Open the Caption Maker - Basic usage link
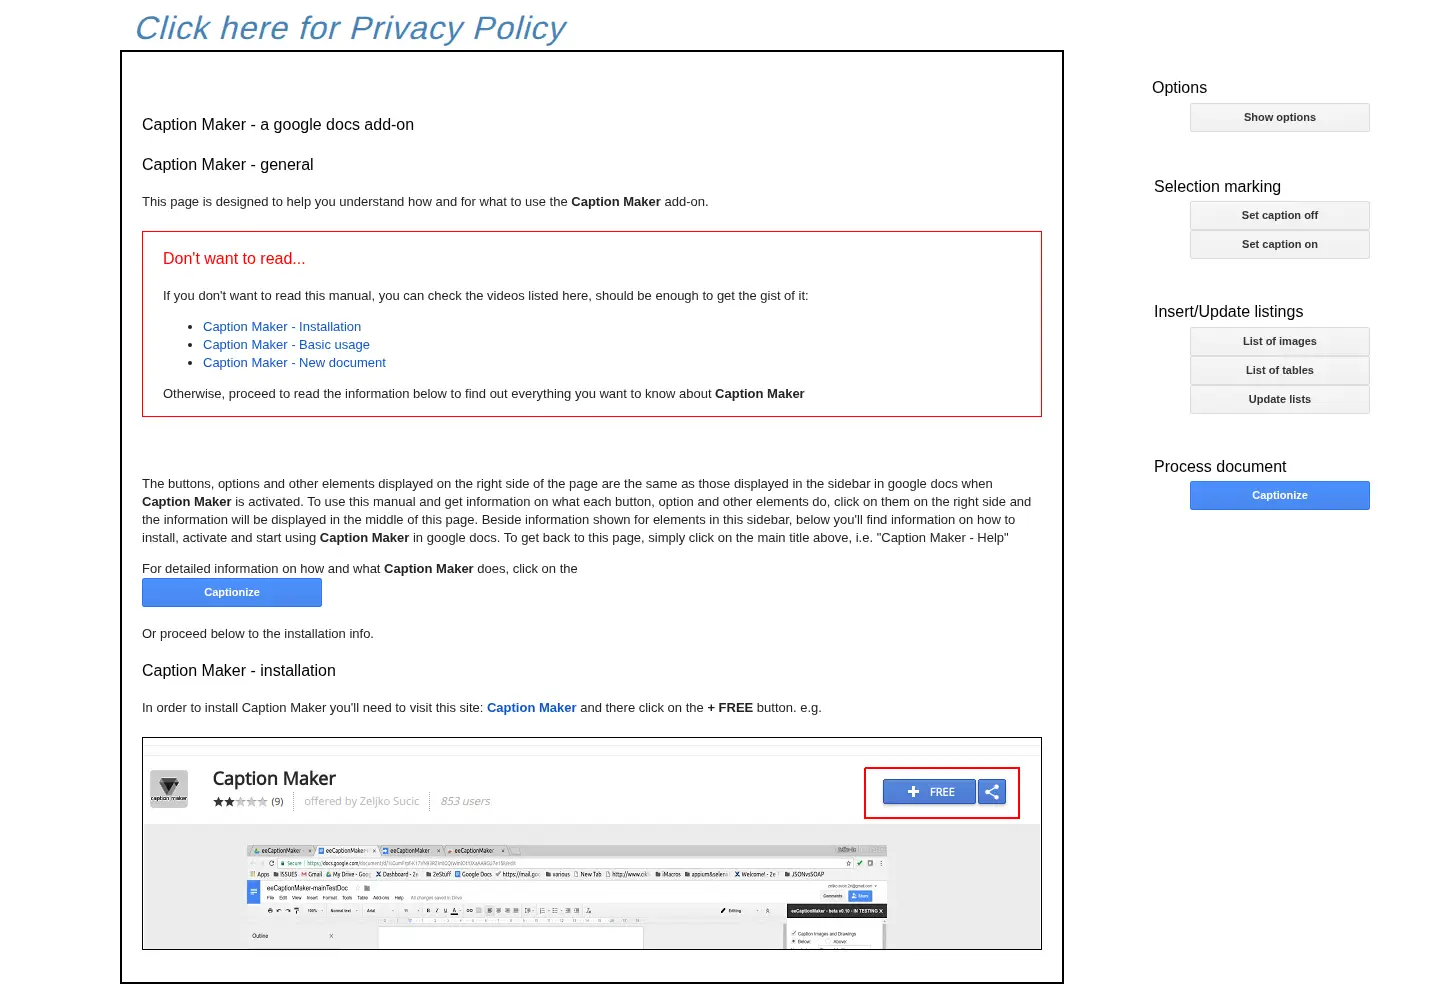Viewport: 1440px width, 1000px height. pos(286,345)
